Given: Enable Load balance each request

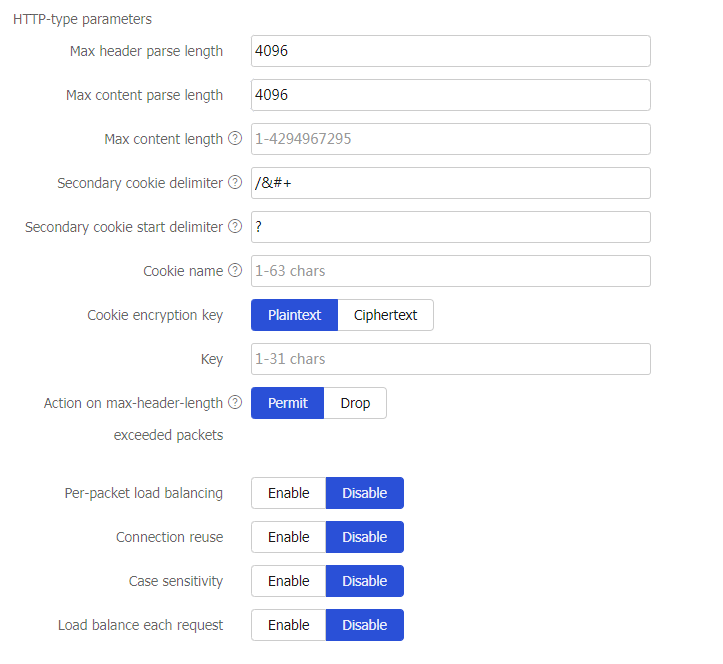Looking at the screenshot, I should pyautogui.click(x=288, y=625).
